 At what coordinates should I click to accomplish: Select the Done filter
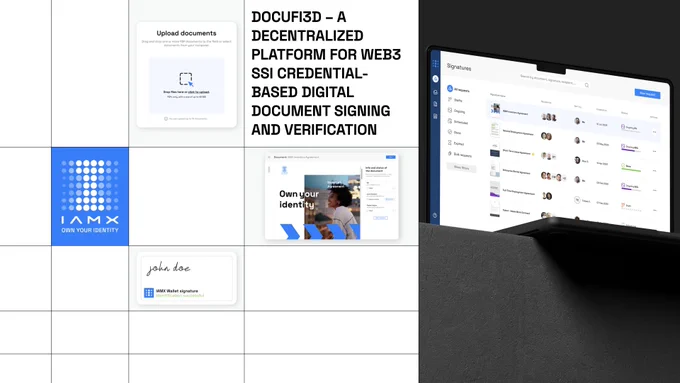point(454,132)
